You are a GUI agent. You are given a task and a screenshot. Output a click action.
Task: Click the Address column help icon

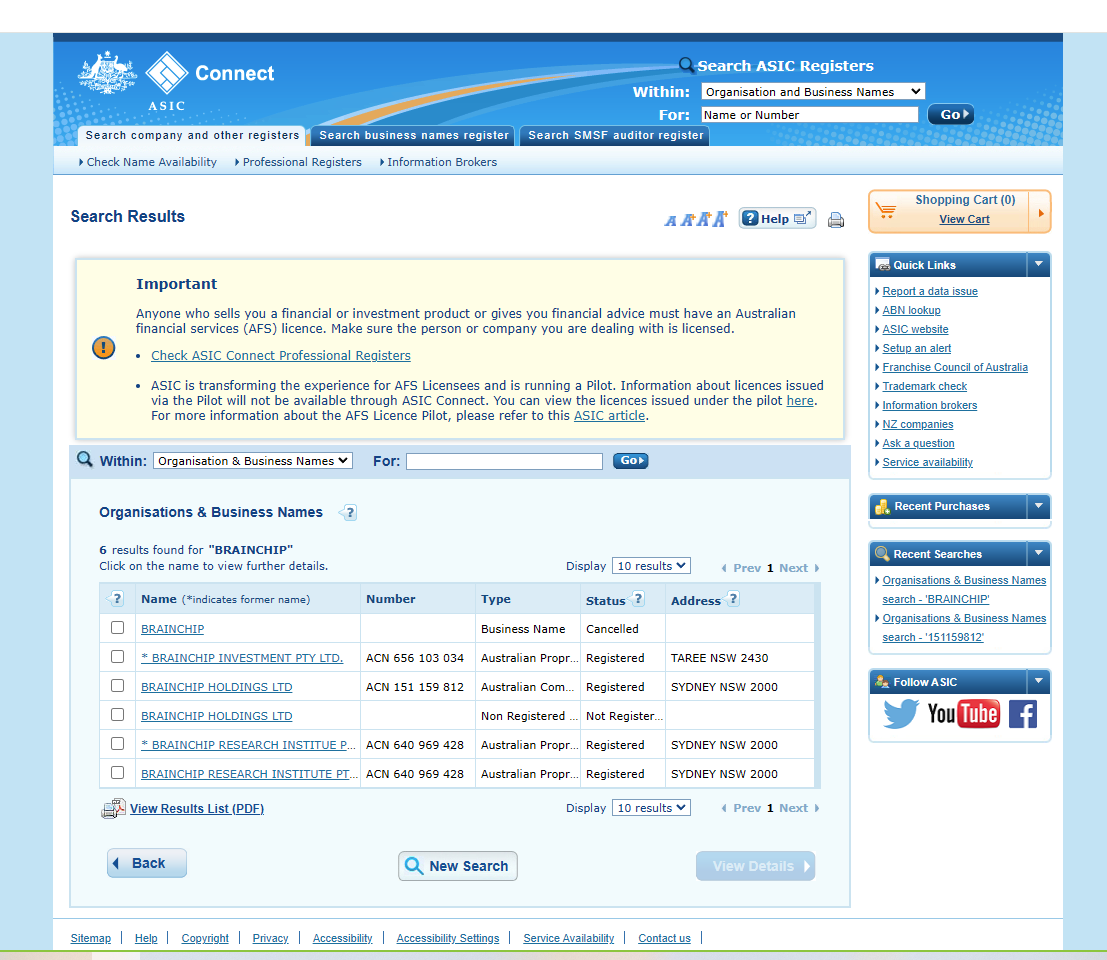point(732,599)
